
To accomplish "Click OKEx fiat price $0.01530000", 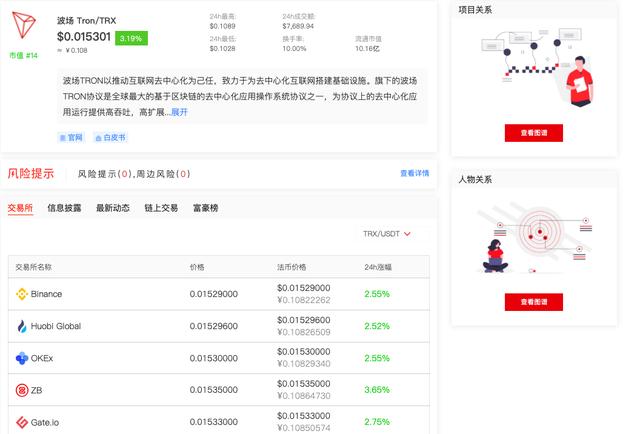I will pos(304,352).
